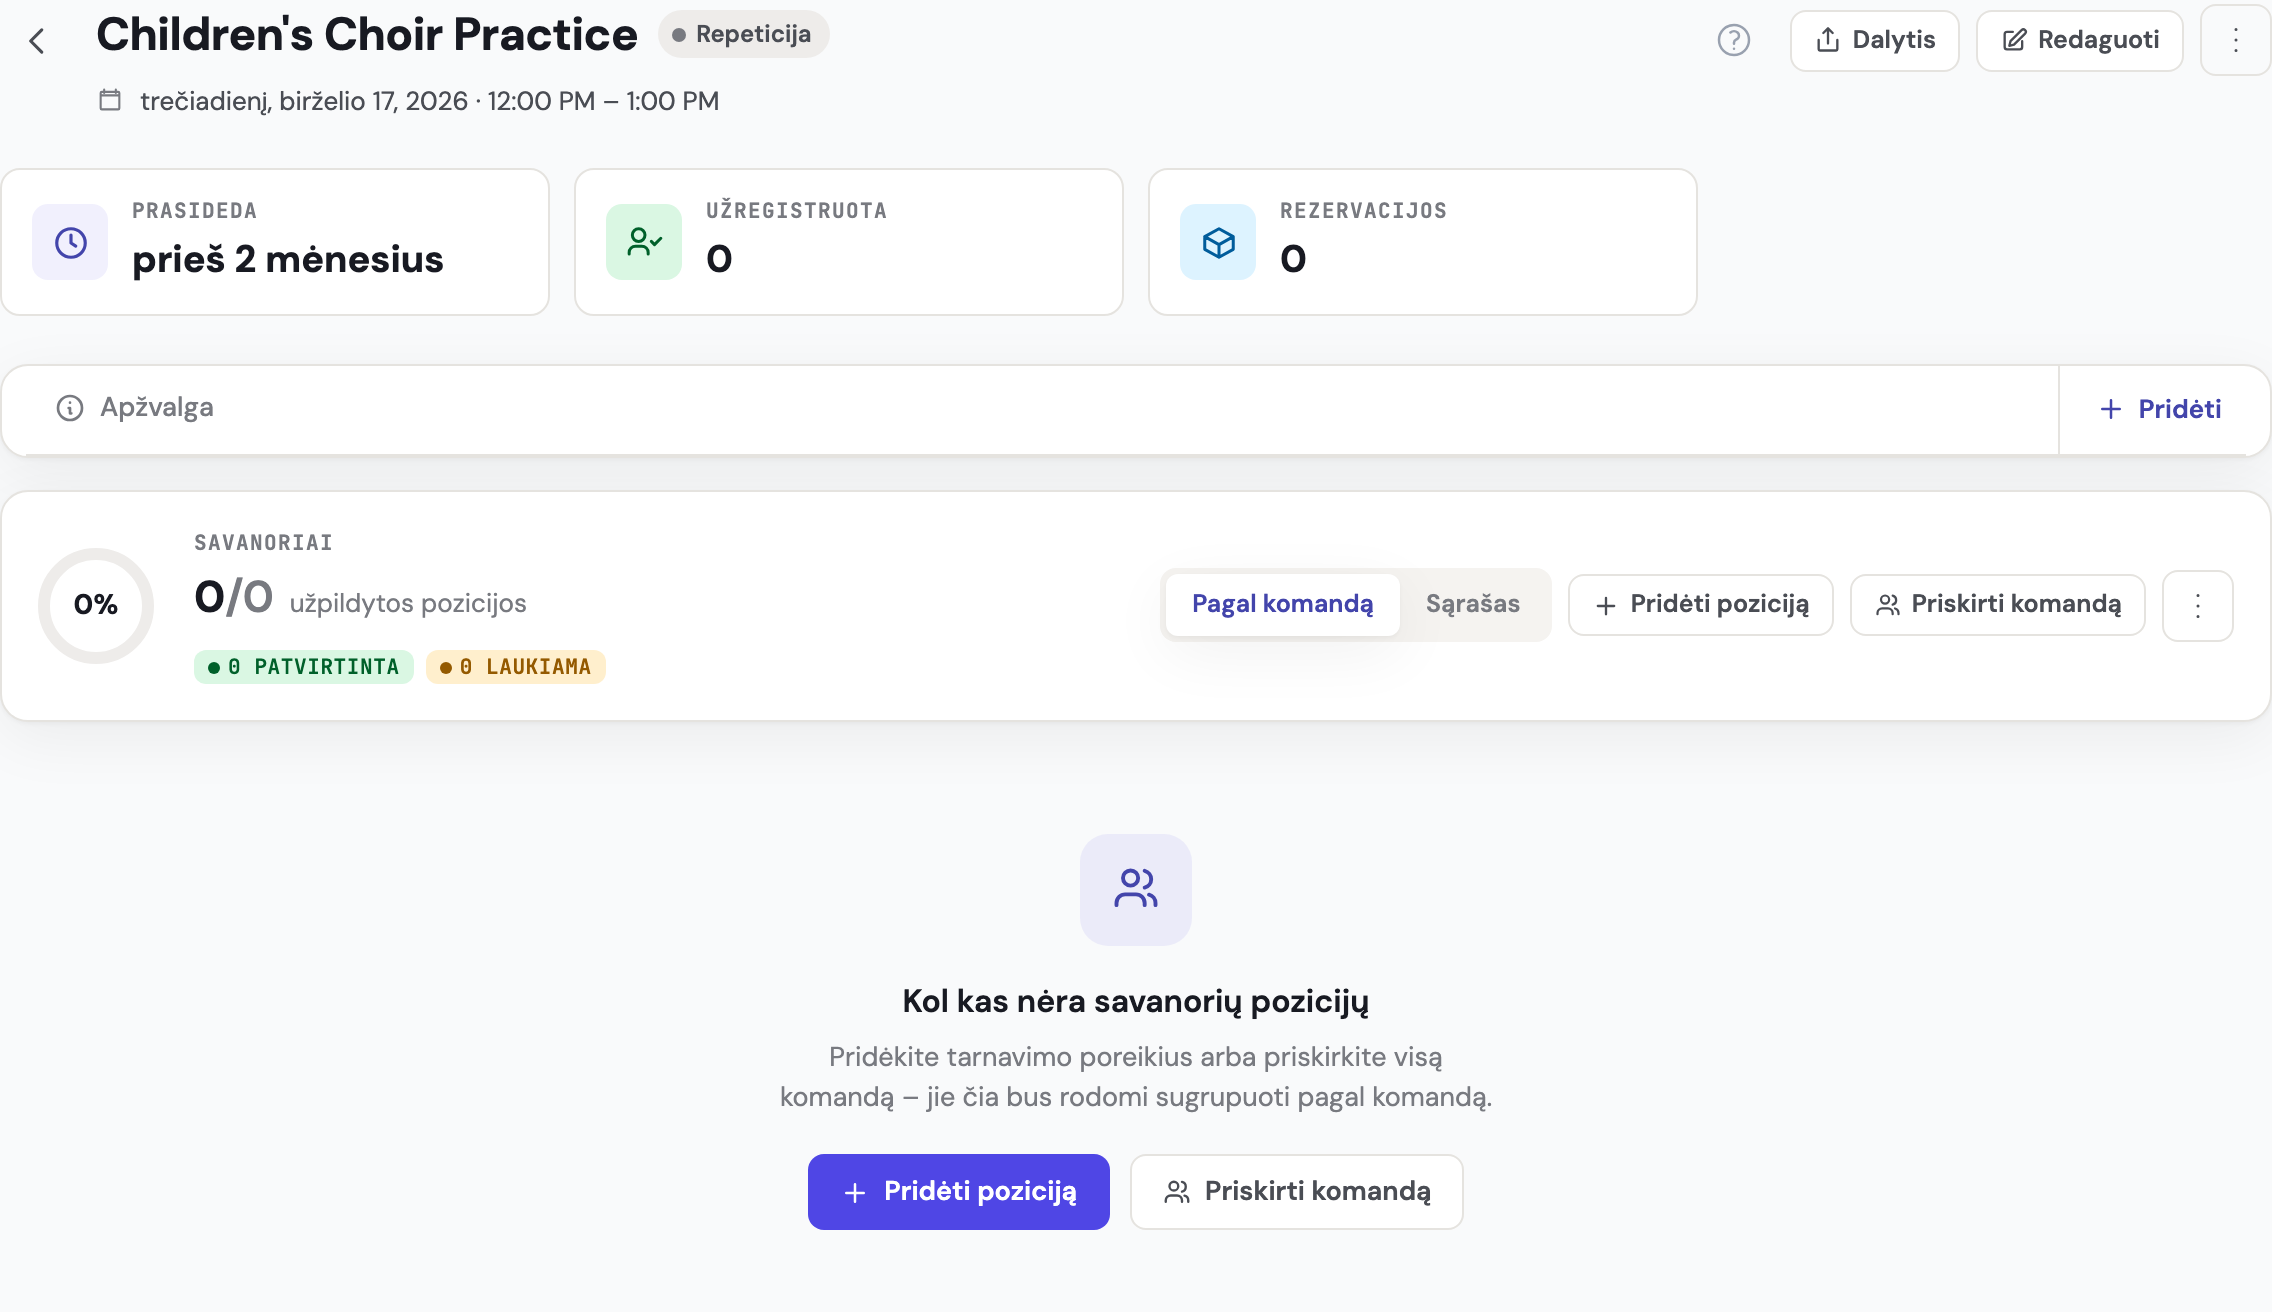This screenshot has width=2272, height=1312.
Task: Click the info icon next to Apžvalga
Action: (x=70, y=408)
